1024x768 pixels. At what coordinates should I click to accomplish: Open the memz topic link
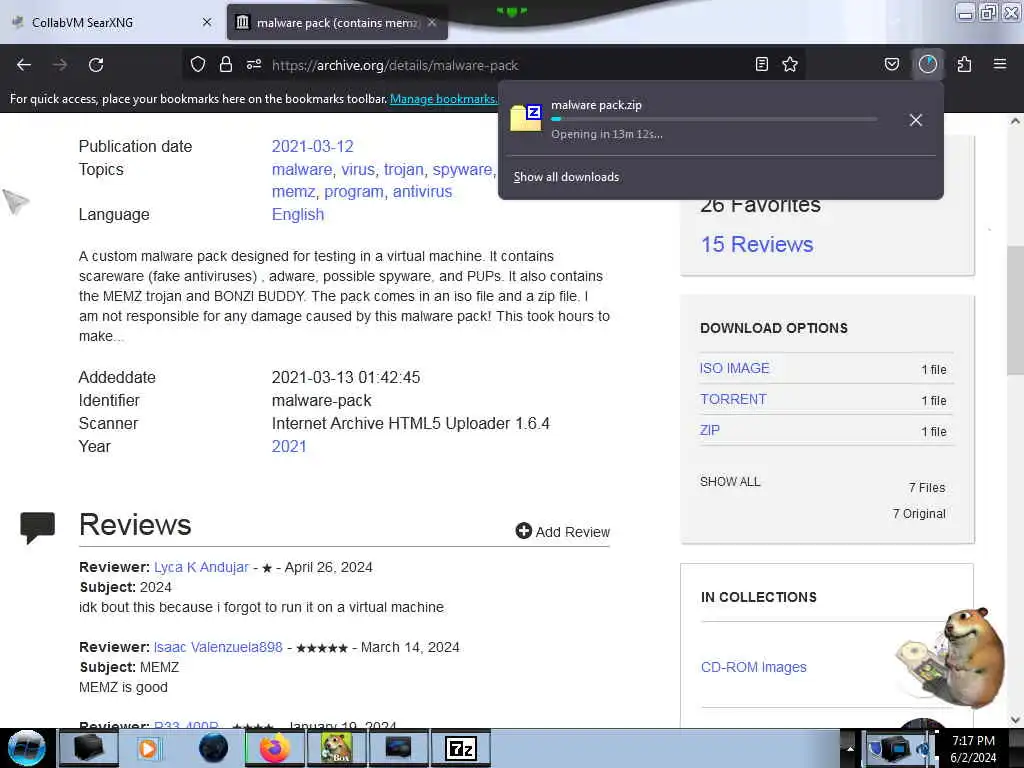[293, 192]
